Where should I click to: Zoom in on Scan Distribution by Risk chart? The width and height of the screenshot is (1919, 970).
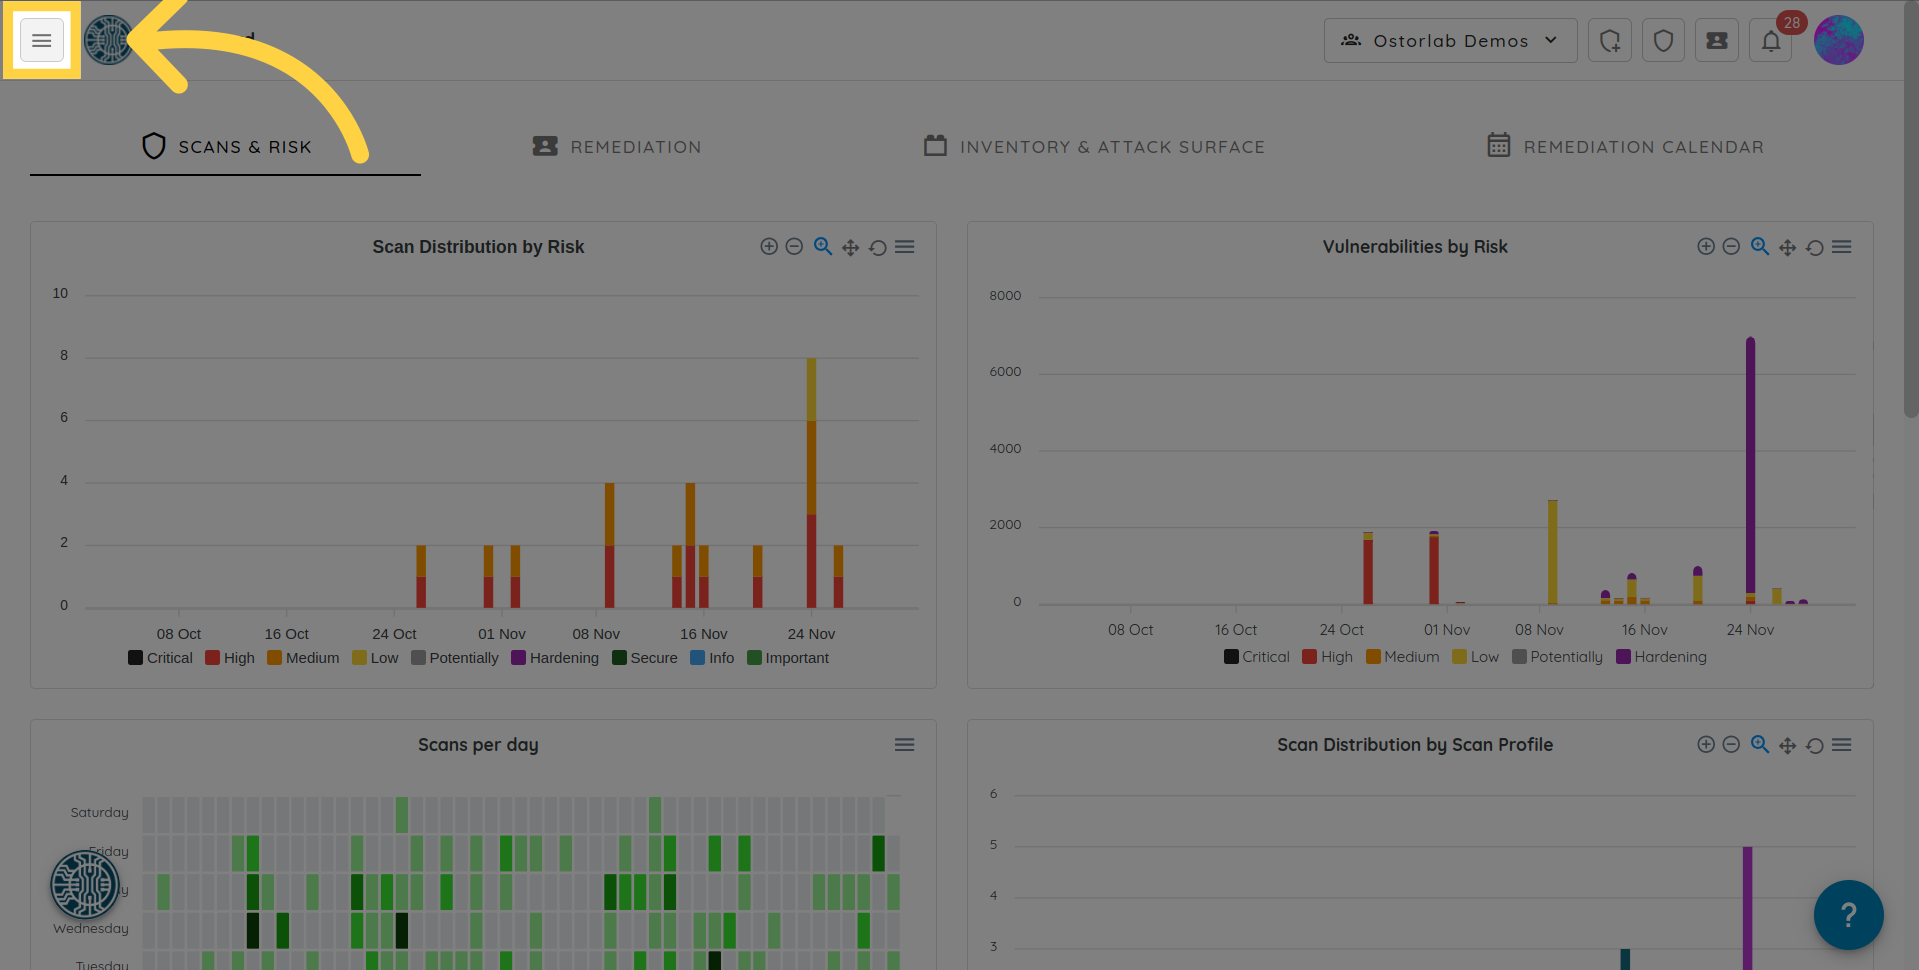pos(768,247)
